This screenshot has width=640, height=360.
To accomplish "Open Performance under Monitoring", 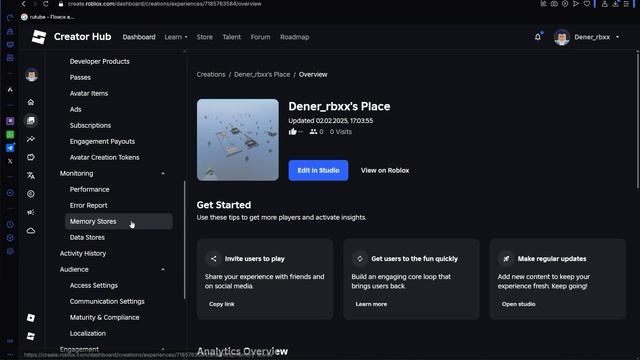I will click(x=89, y=189).
